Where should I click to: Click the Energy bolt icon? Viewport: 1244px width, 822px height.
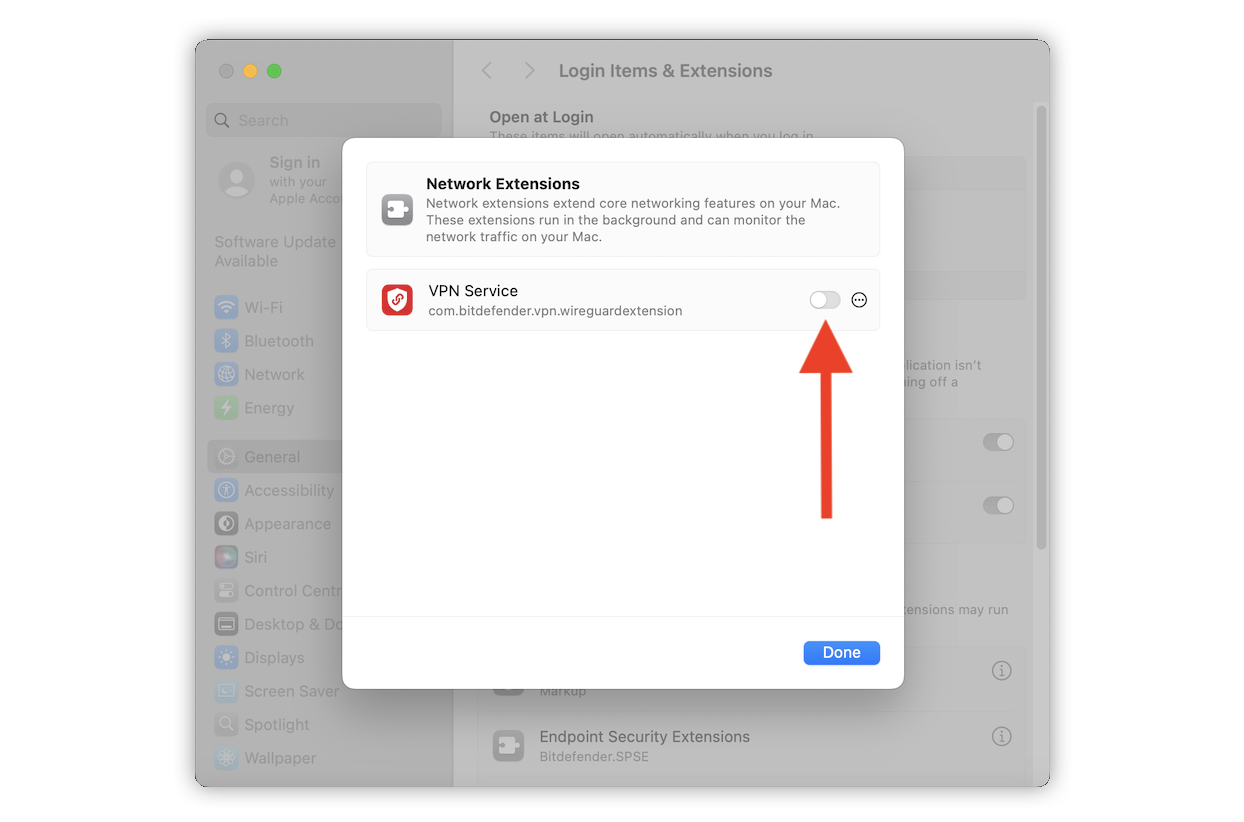[x=226, y=408]
